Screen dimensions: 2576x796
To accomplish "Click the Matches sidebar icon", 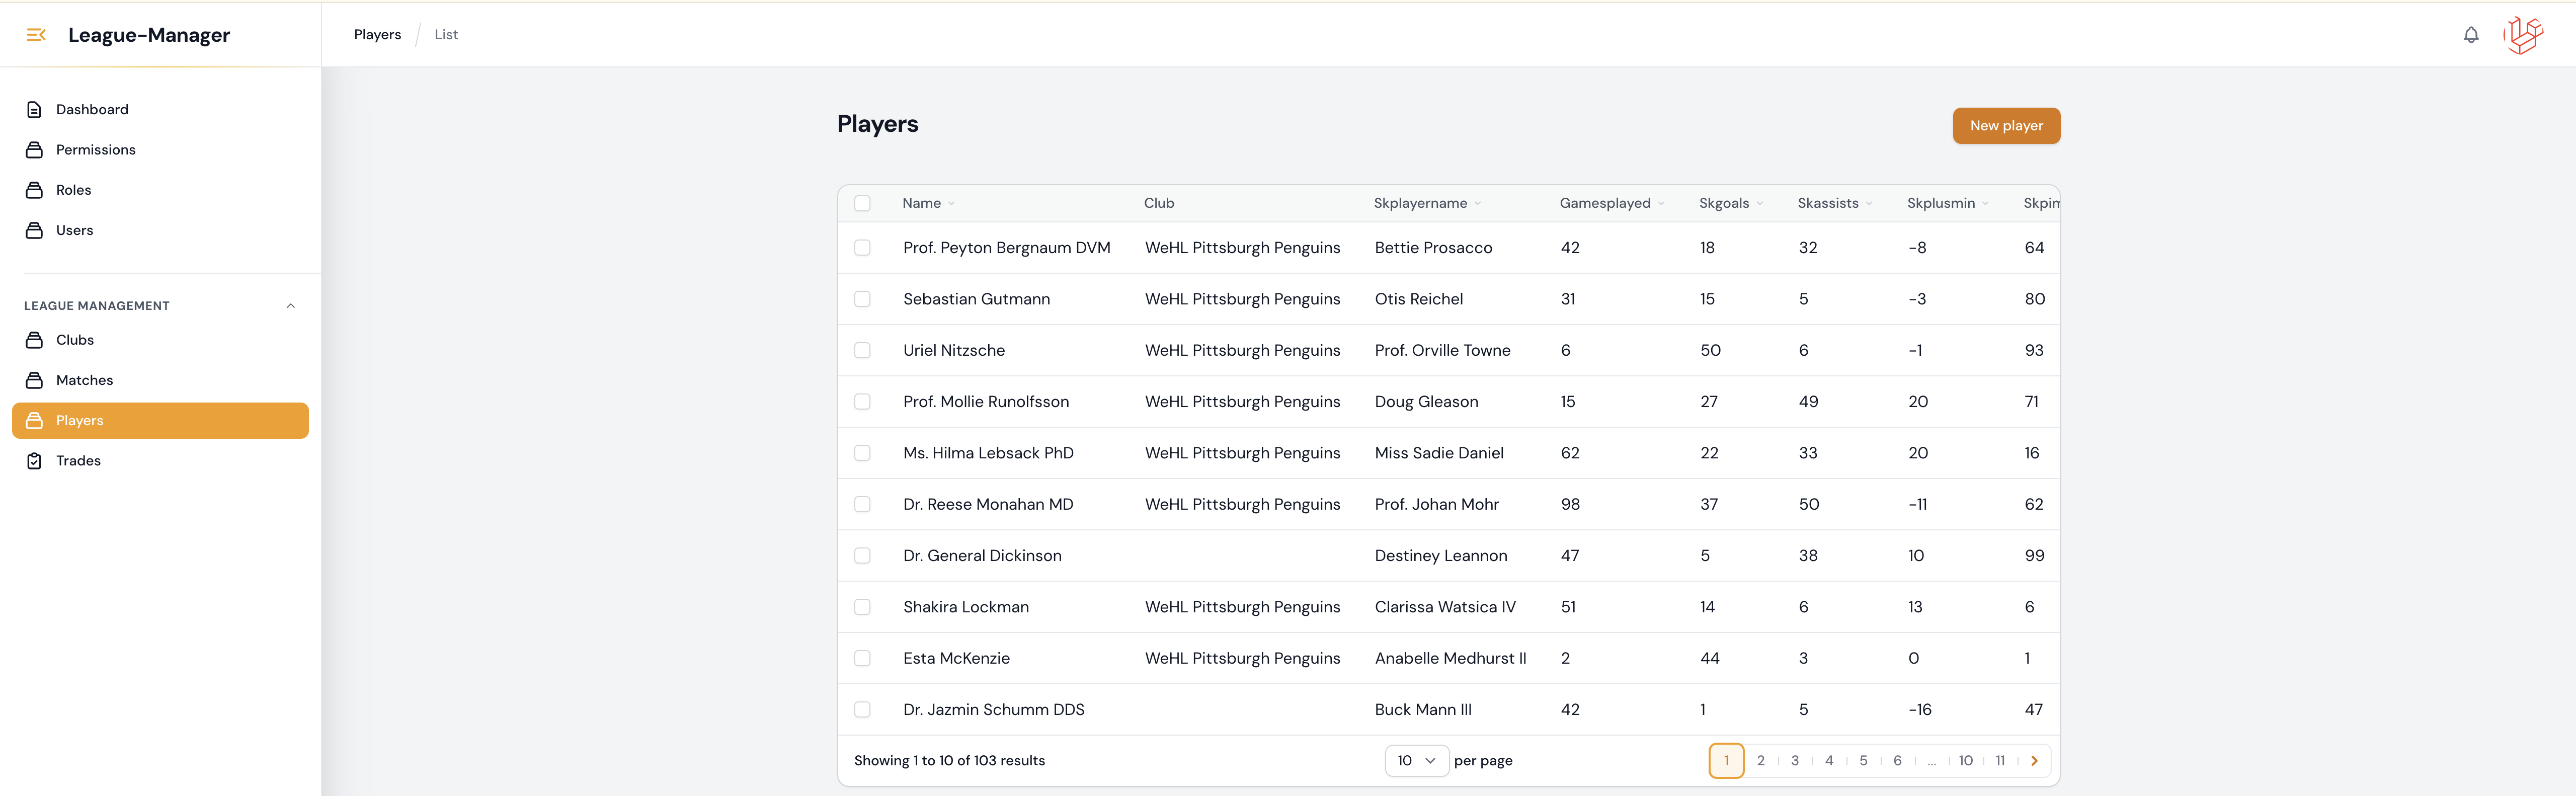I will (34, 380).
